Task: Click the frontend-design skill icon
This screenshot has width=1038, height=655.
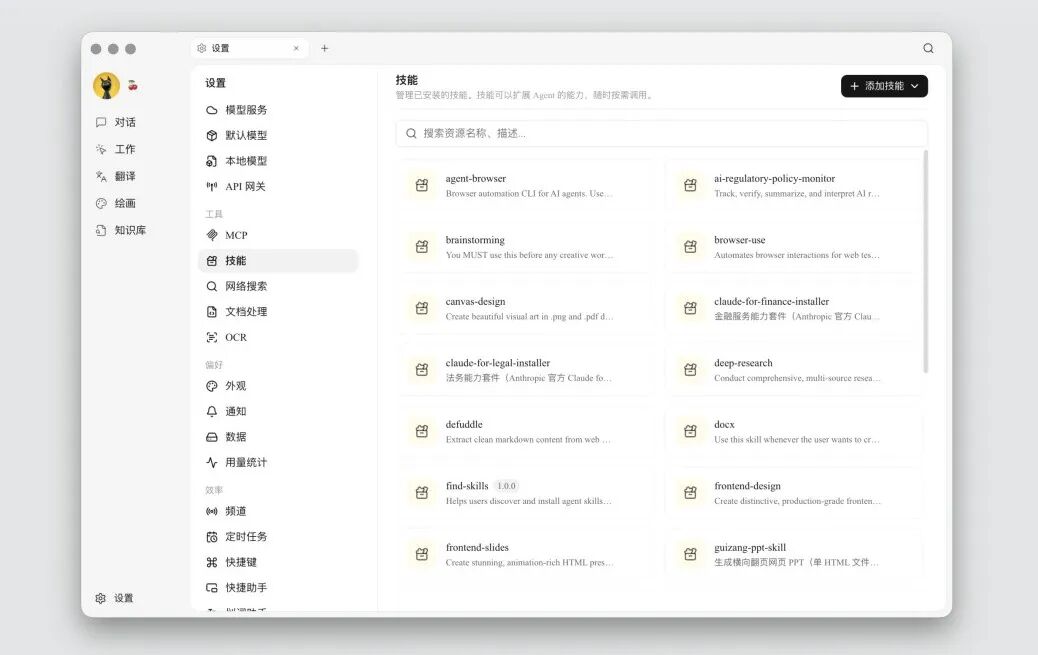Action: (x=690, y=493)
